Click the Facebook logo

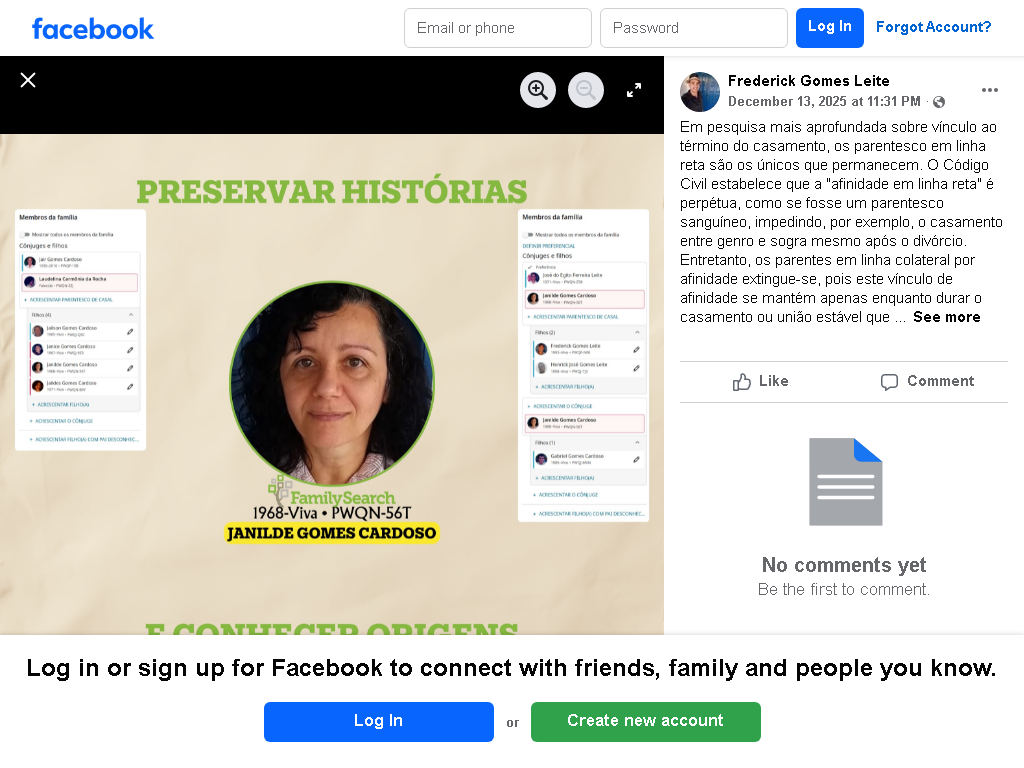[x=93, y=29]
